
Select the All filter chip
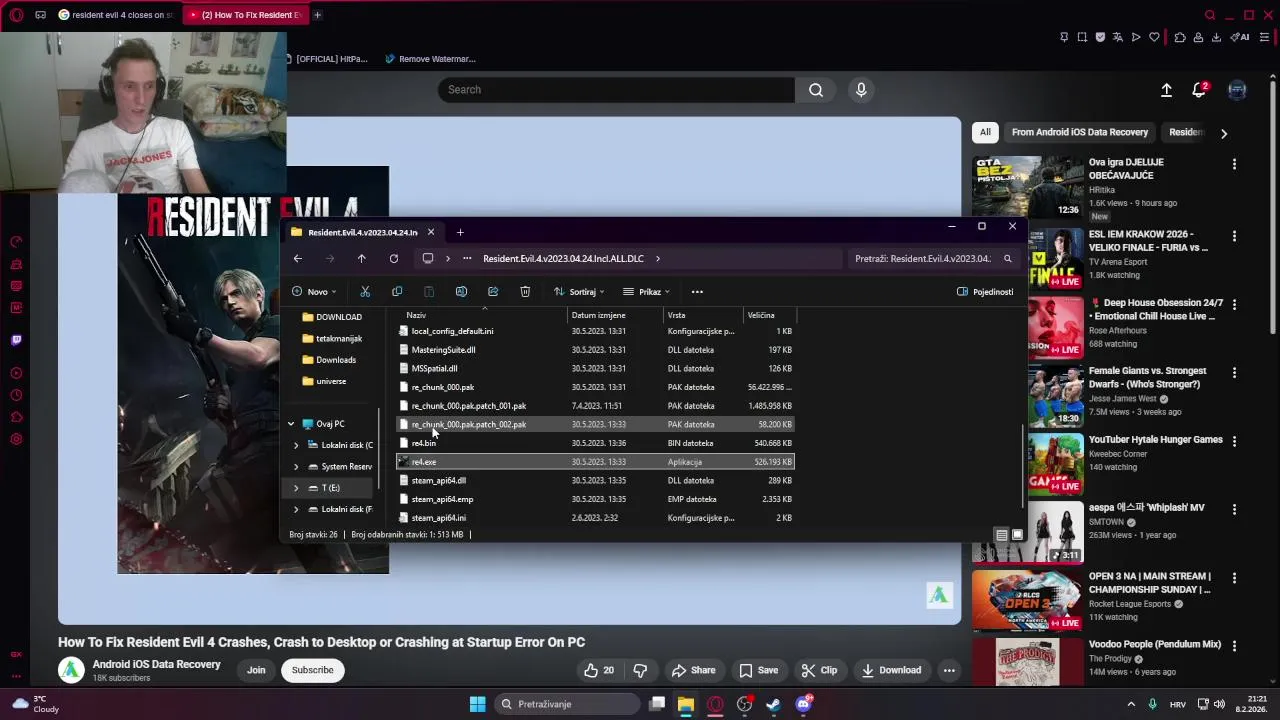point(985,132)
